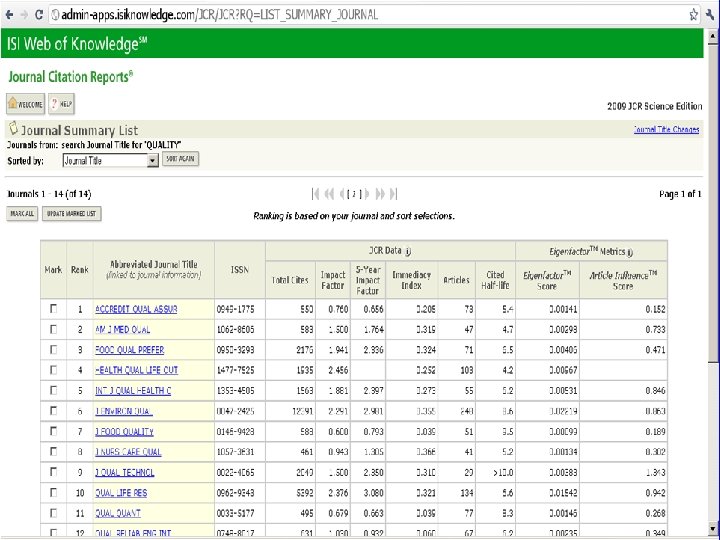Click the Mark All button
Viewport: 720px width, 540px height.
click(x=22, y=214)
